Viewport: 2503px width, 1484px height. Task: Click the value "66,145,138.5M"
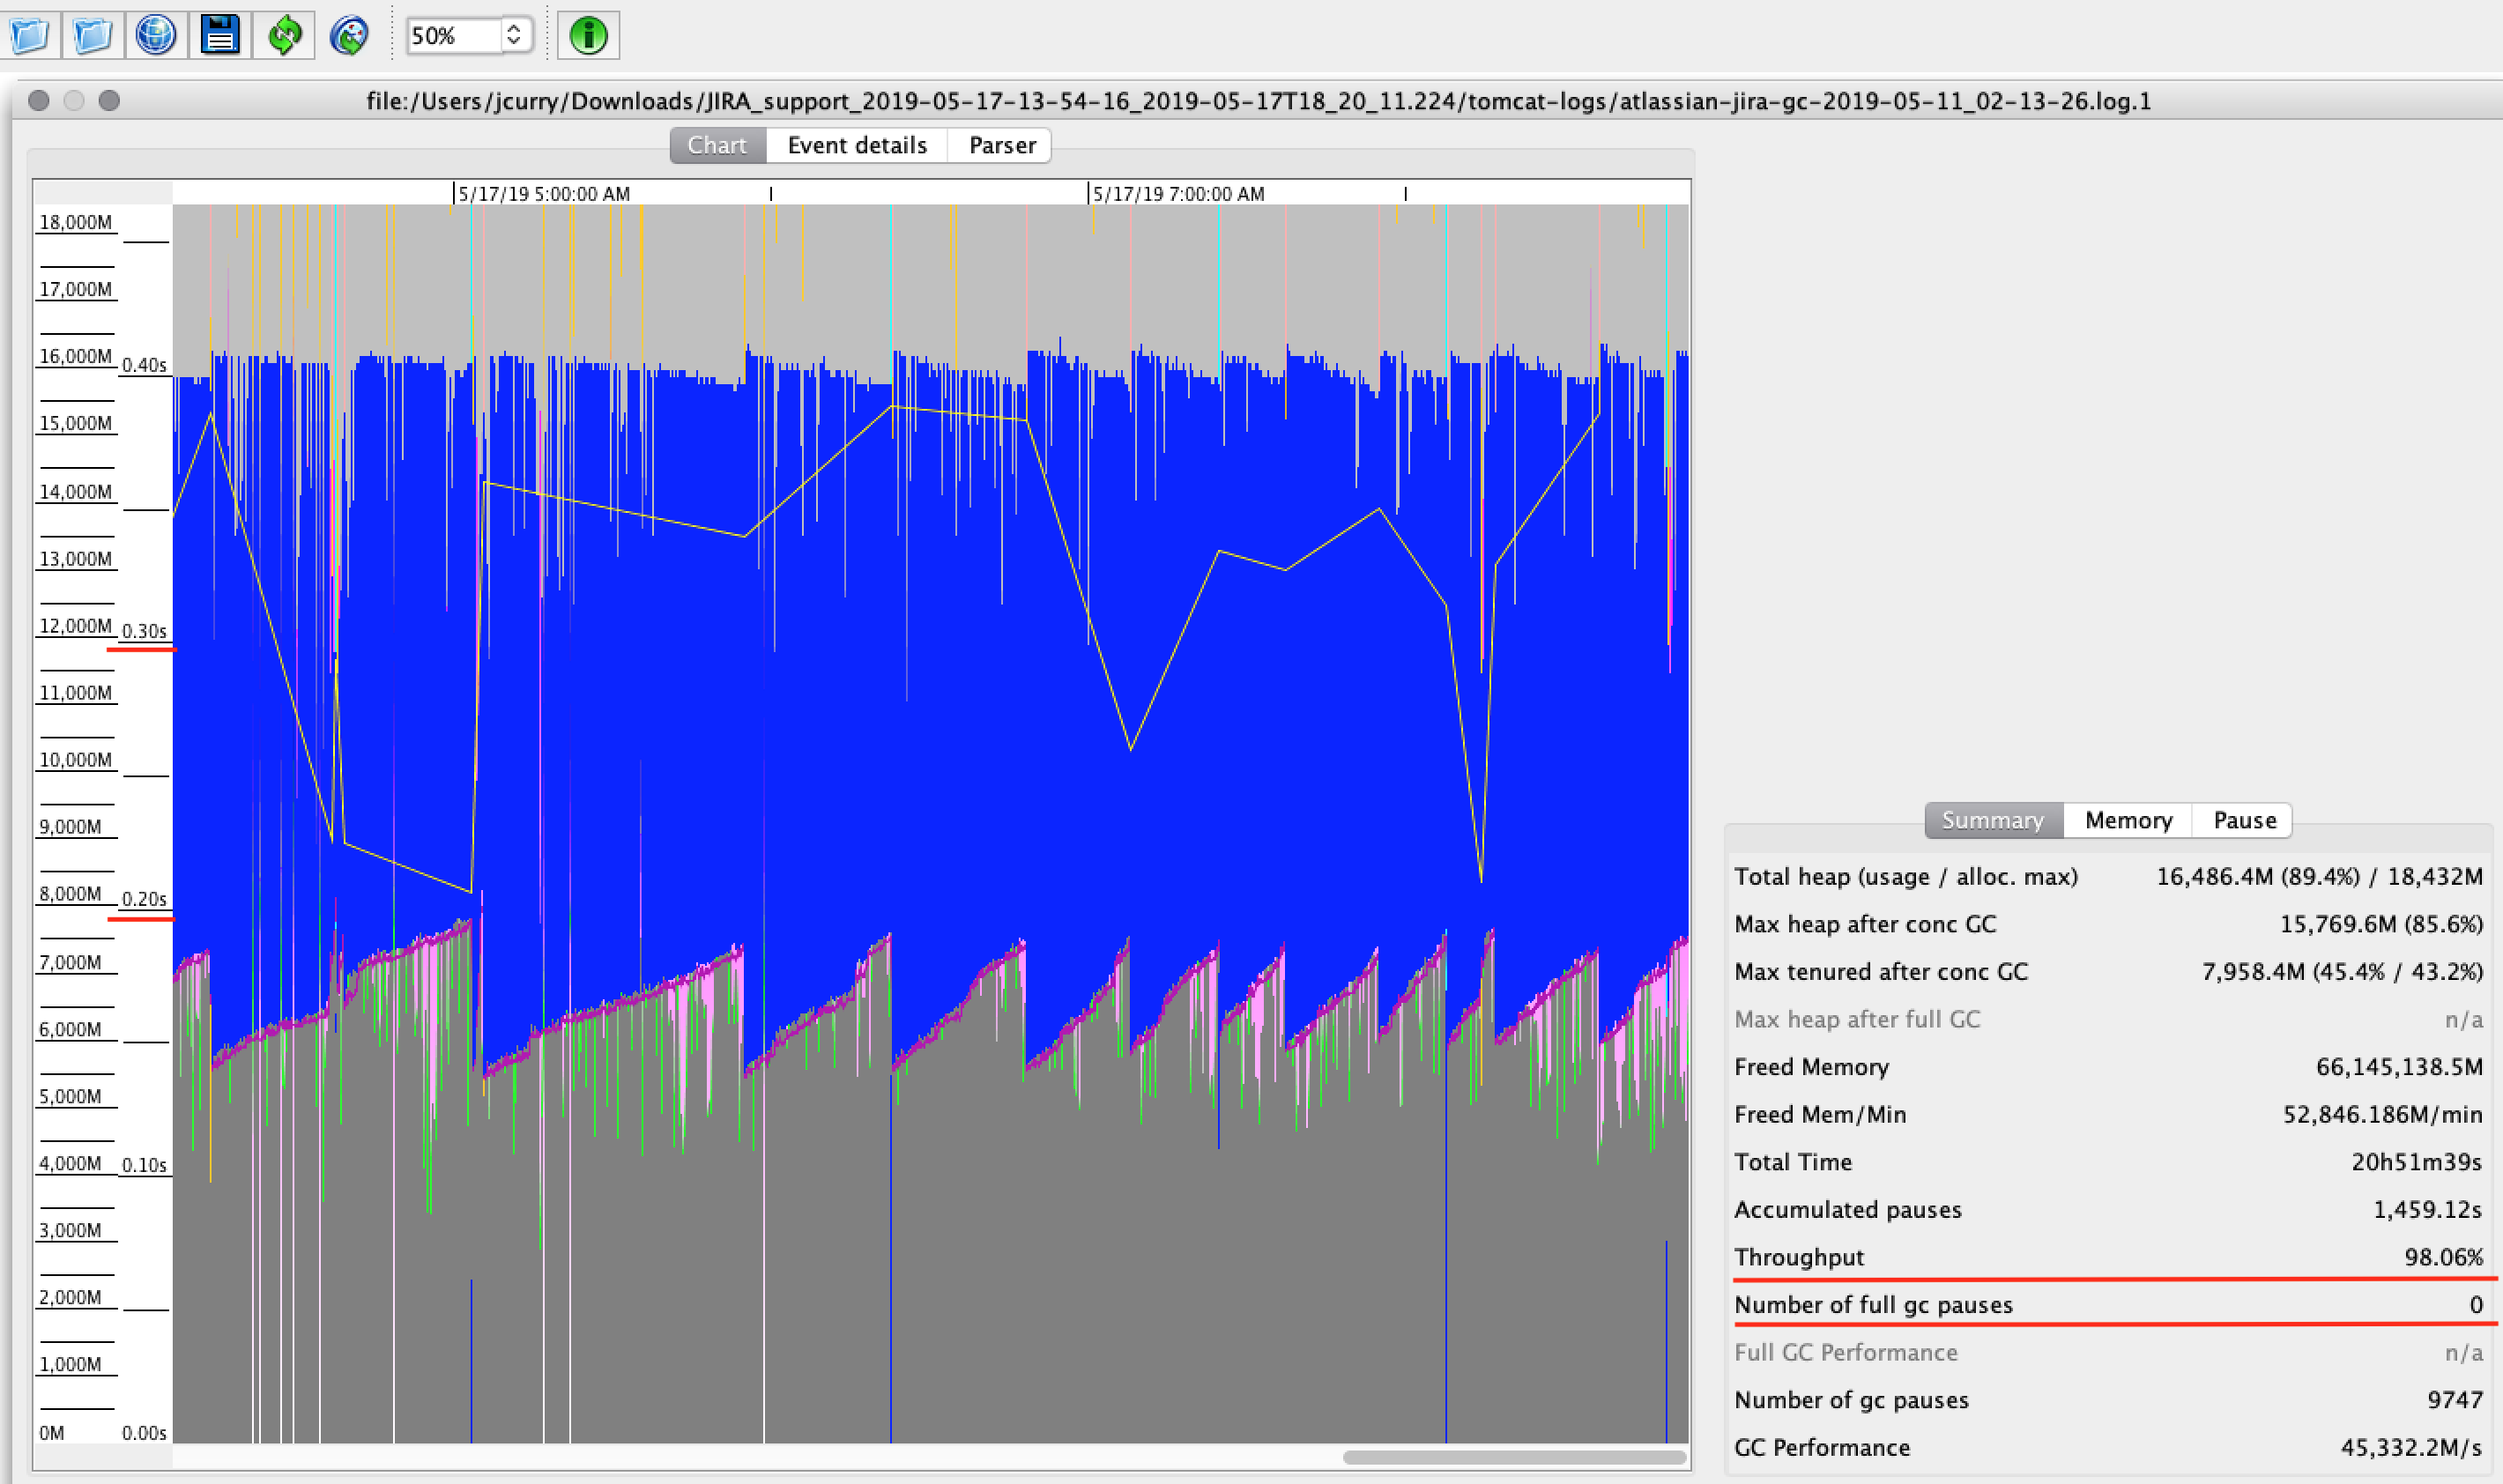[x=2399, y=1067]
